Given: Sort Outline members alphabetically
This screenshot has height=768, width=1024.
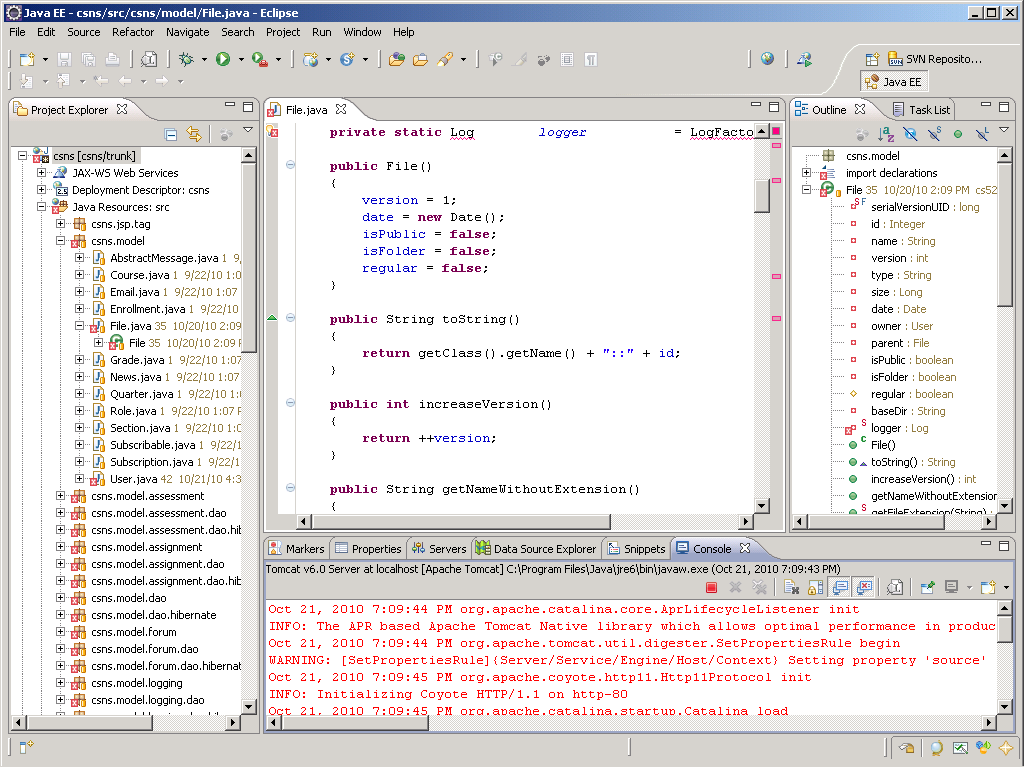Looking at the screenshot, I should pyautogui.click(x=886, y=134).
